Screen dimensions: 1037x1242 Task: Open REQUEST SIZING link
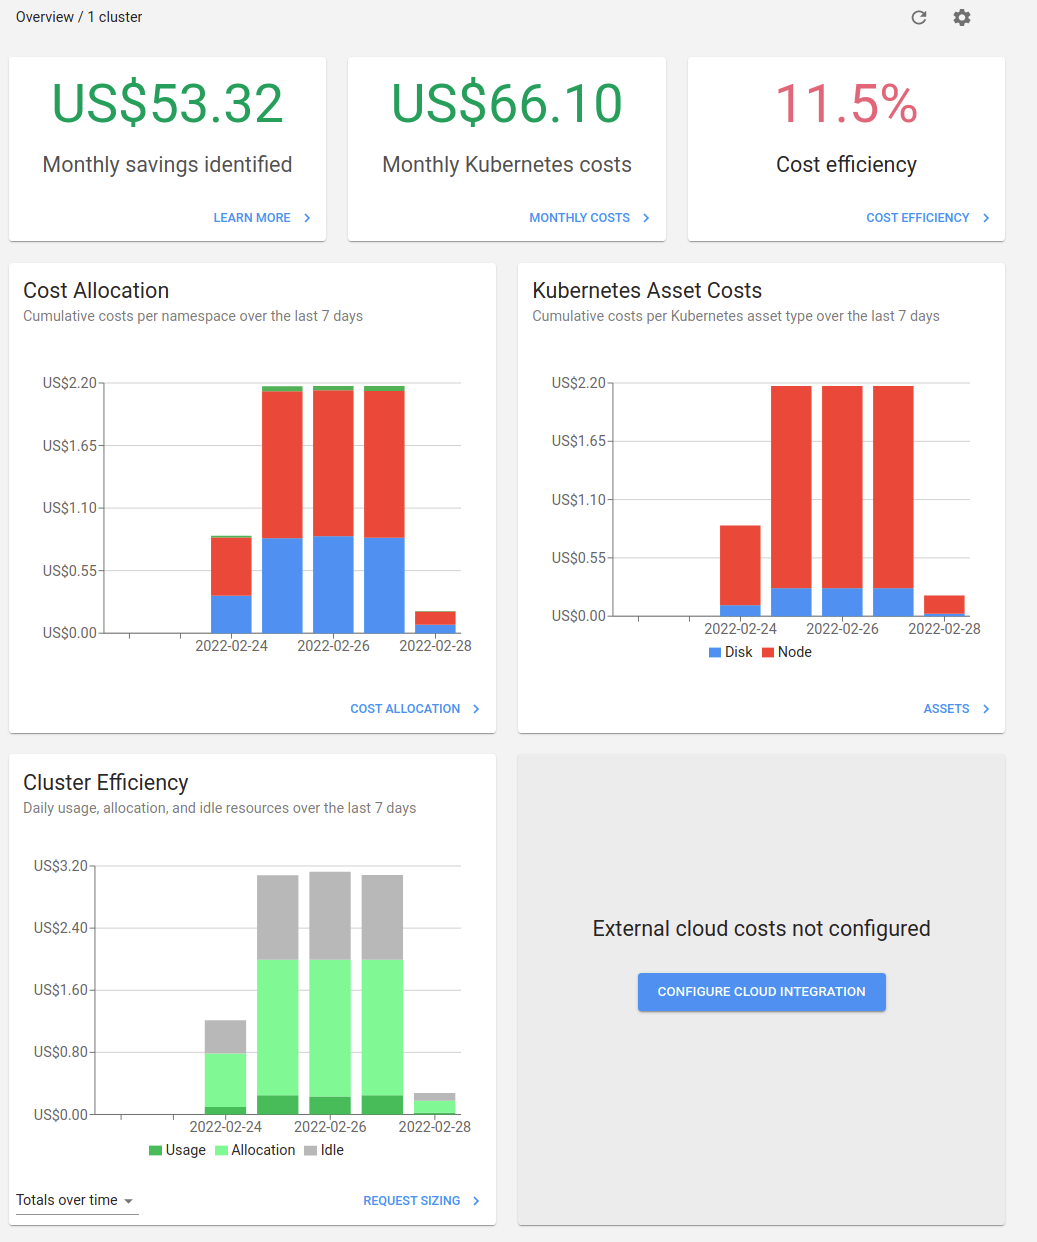[x=412, y=1201]
